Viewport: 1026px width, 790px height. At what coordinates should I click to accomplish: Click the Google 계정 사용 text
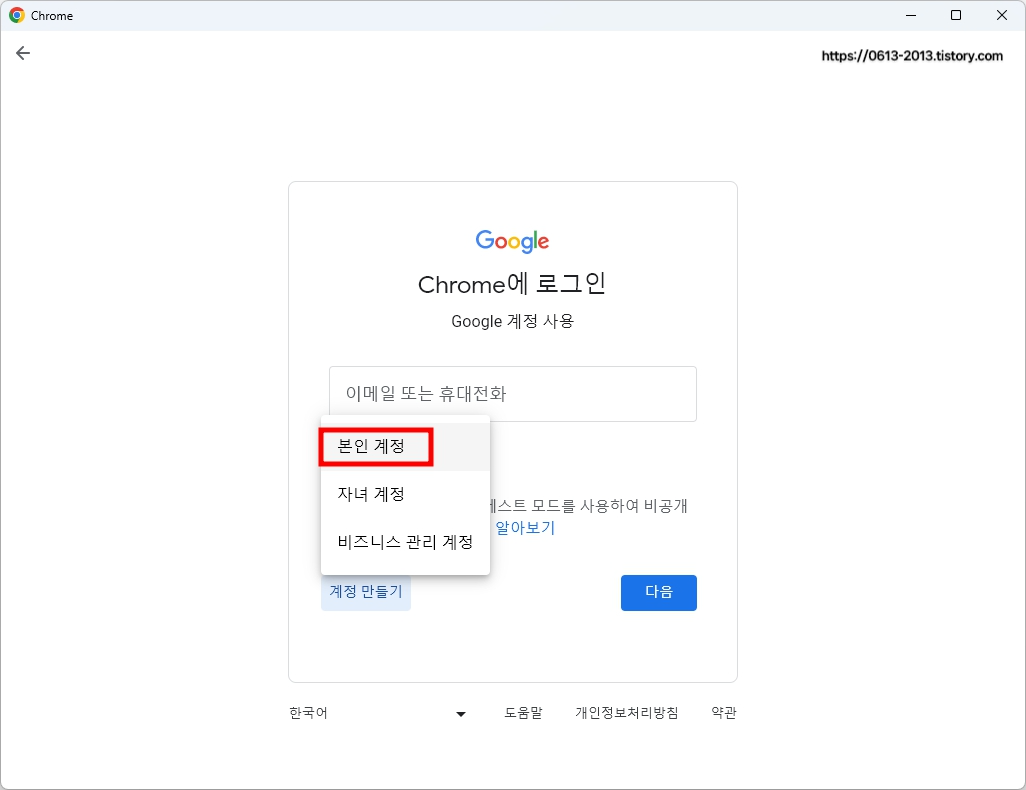coord(512,321)
